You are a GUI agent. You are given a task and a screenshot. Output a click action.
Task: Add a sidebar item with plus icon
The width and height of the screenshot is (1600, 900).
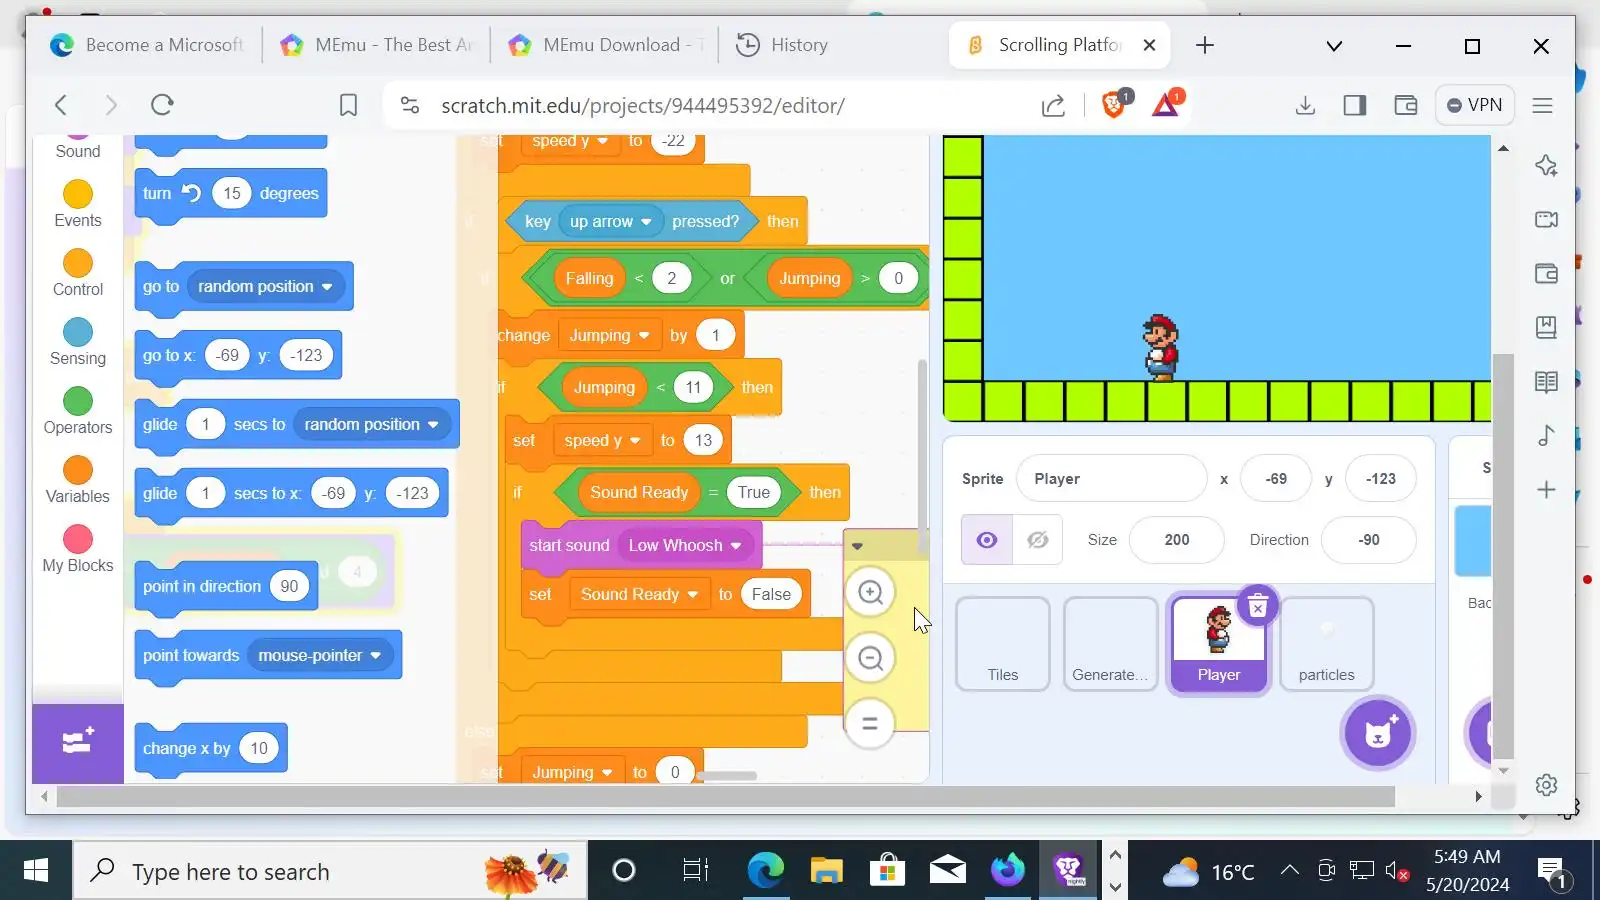(x=1546, y=489)
